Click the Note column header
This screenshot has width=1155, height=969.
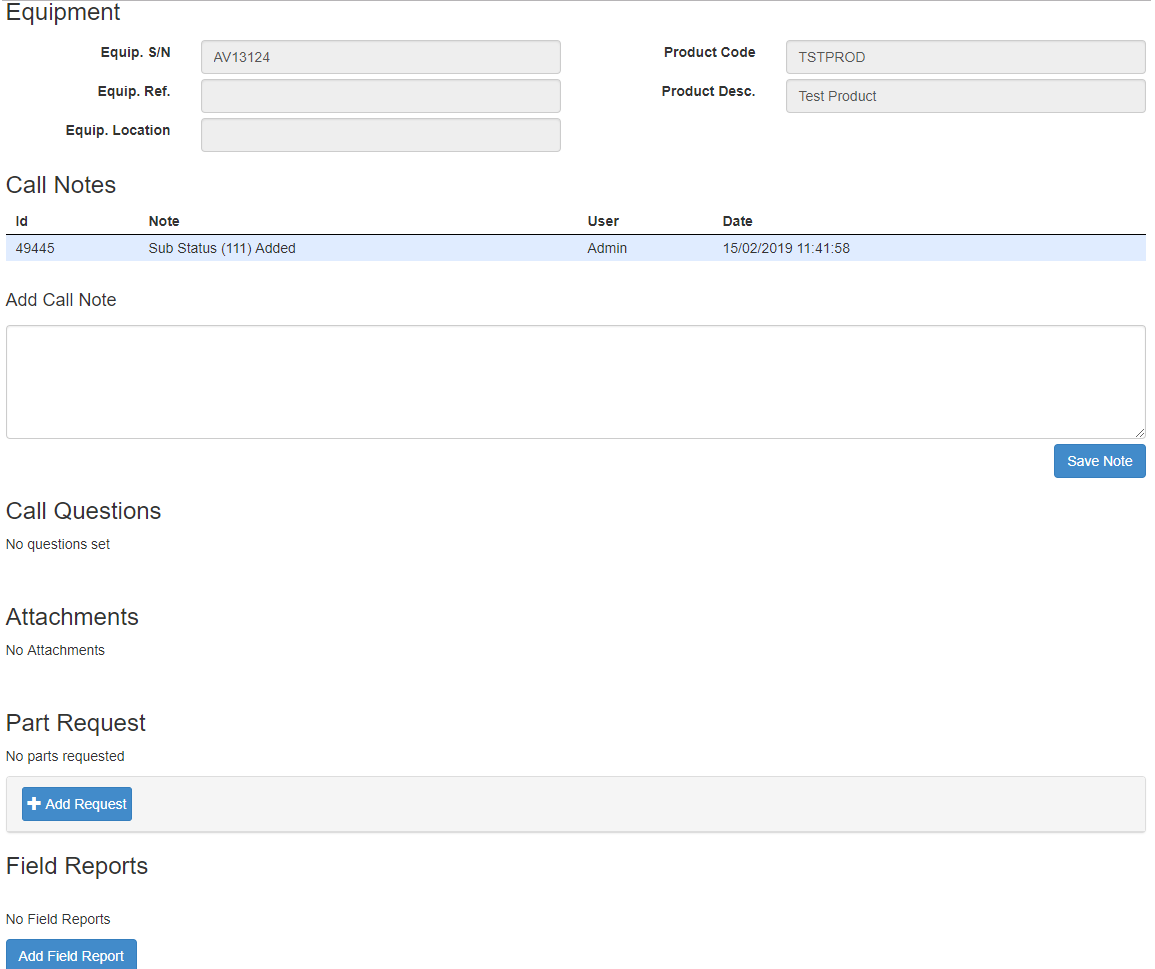tap(164, 221)
